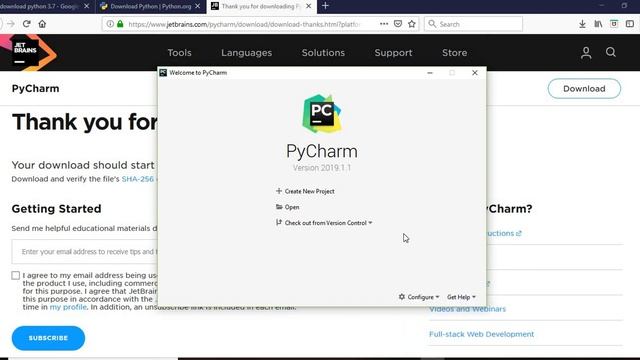The image size is (640, 360).
Task: Open the Support menu
Action: click(x=393, y=53)
